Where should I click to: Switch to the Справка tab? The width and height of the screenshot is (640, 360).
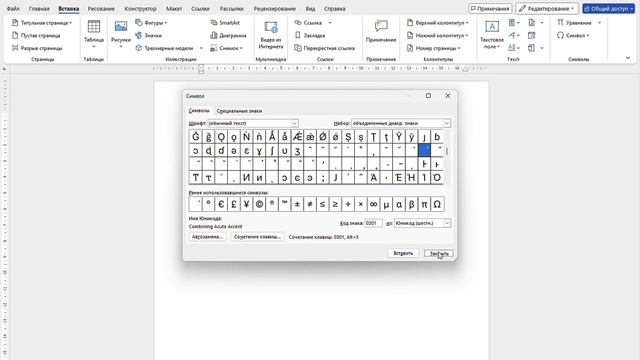coord(334,9)
